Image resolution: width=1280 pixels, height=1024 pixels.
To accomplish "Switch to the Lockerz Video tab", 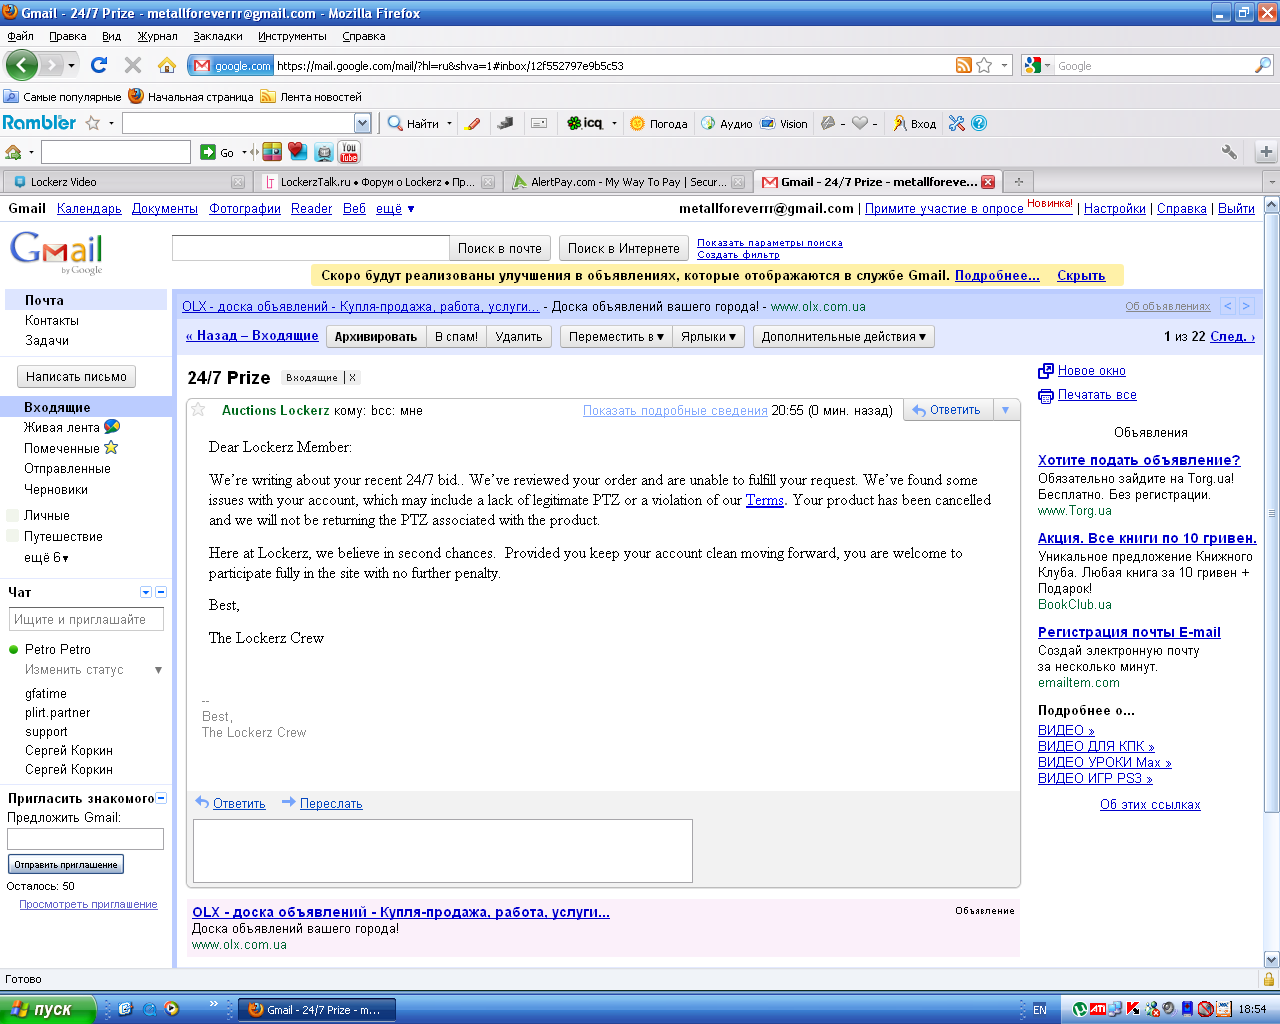I will pos(126,182).
